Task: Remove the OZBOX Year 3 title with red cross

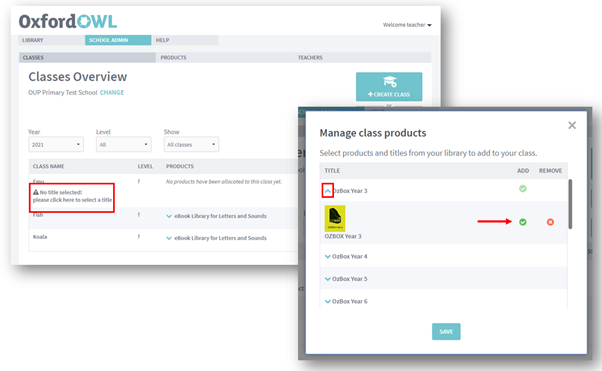Action: click(x=550, y=222)
